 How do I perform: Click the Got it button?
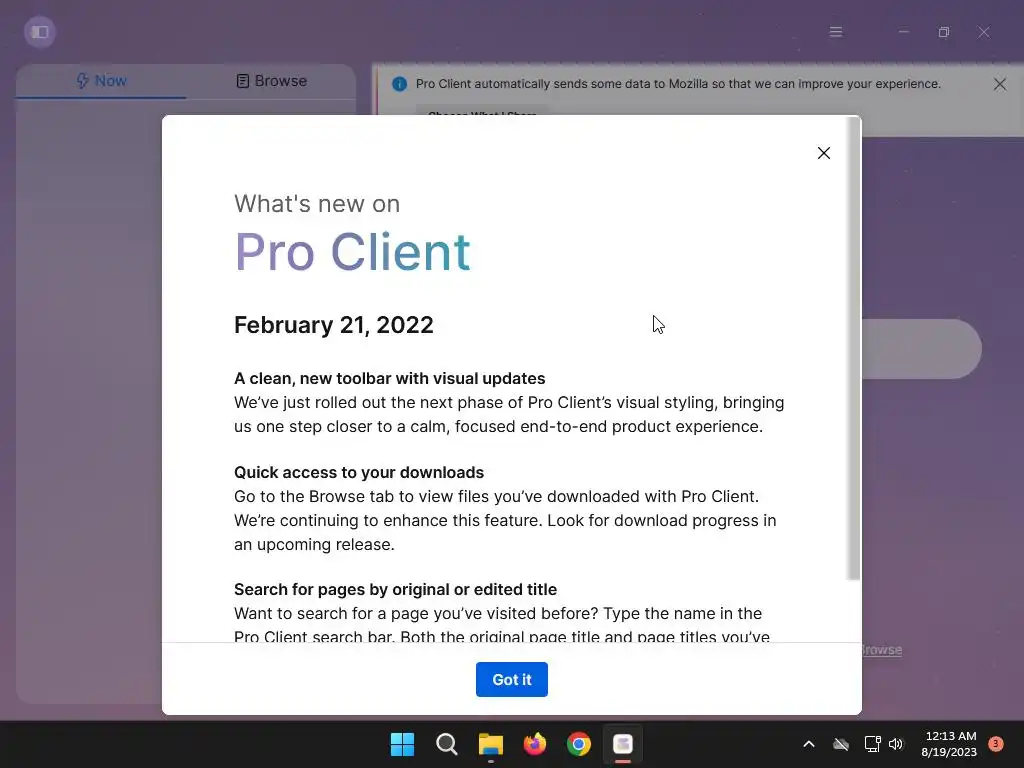click(x=511, y=679)
